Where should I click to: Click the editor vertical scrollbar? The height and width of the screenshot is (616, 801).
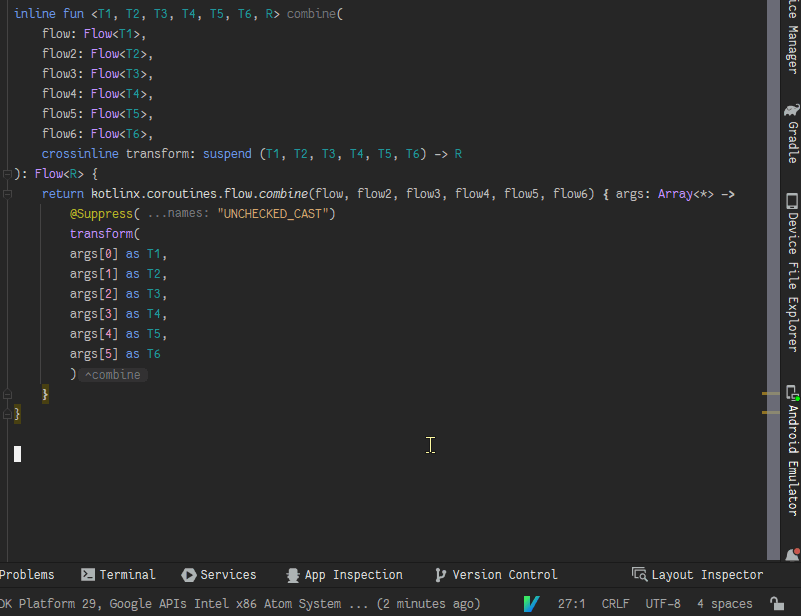773,280
